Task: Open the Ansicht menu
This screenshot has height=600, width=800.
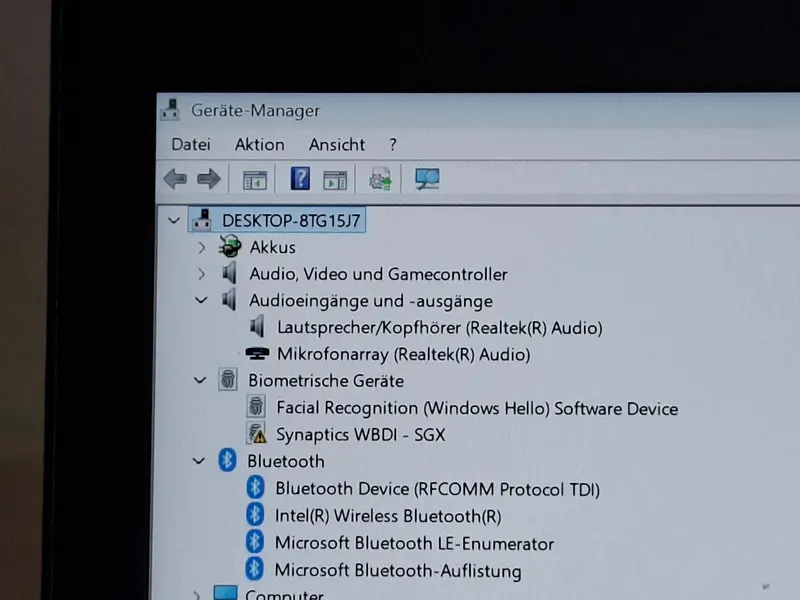Action: 337,145
